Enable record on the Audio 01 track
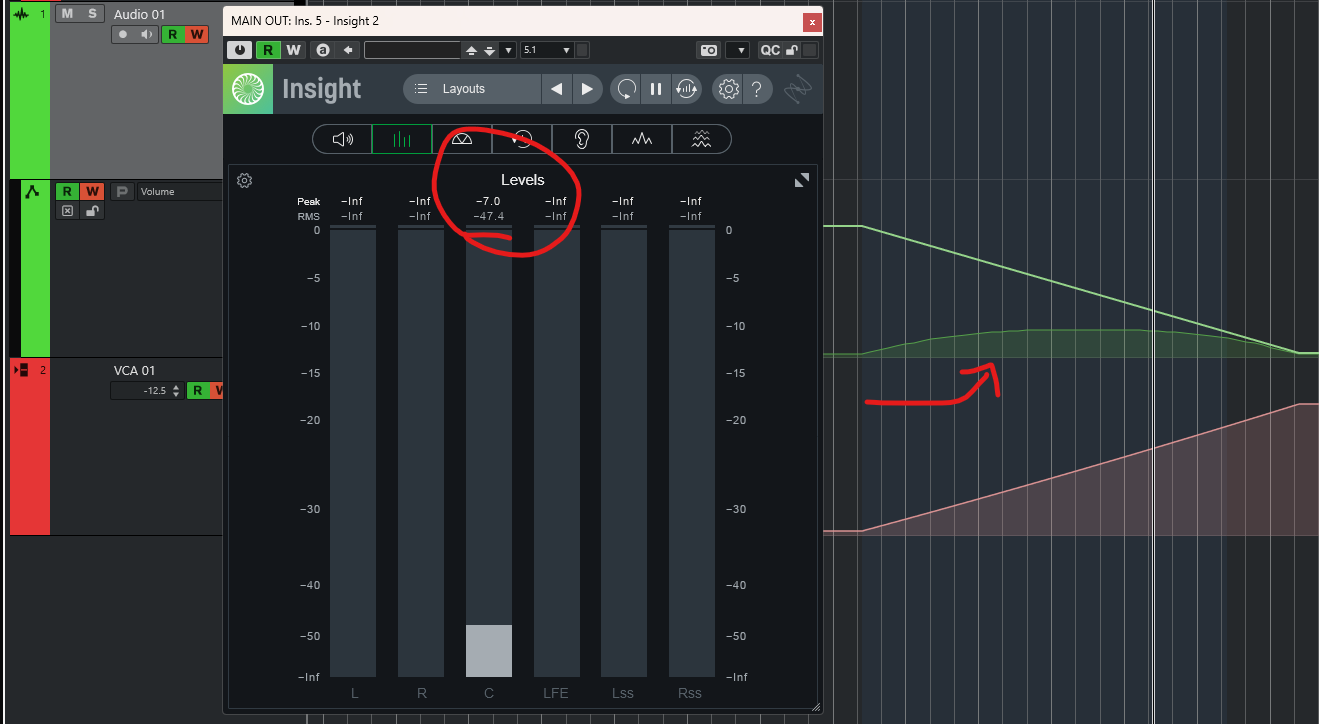This screenshot has height=724, width=1319. click(123, 34)
